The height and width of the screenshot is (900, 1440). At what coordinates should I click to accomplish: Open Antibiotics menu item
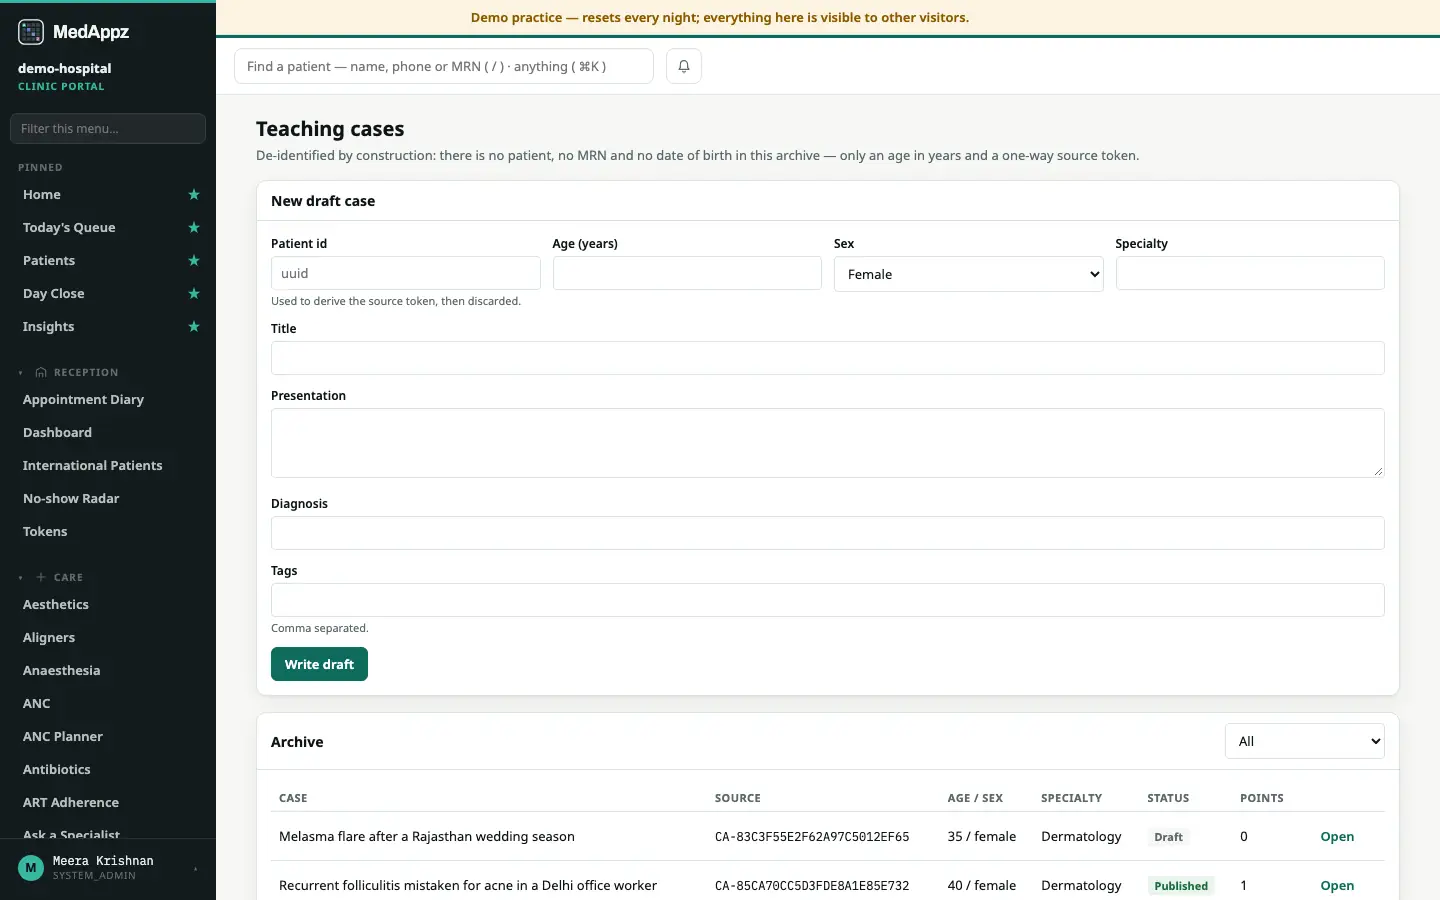click(x=57, y=770)
